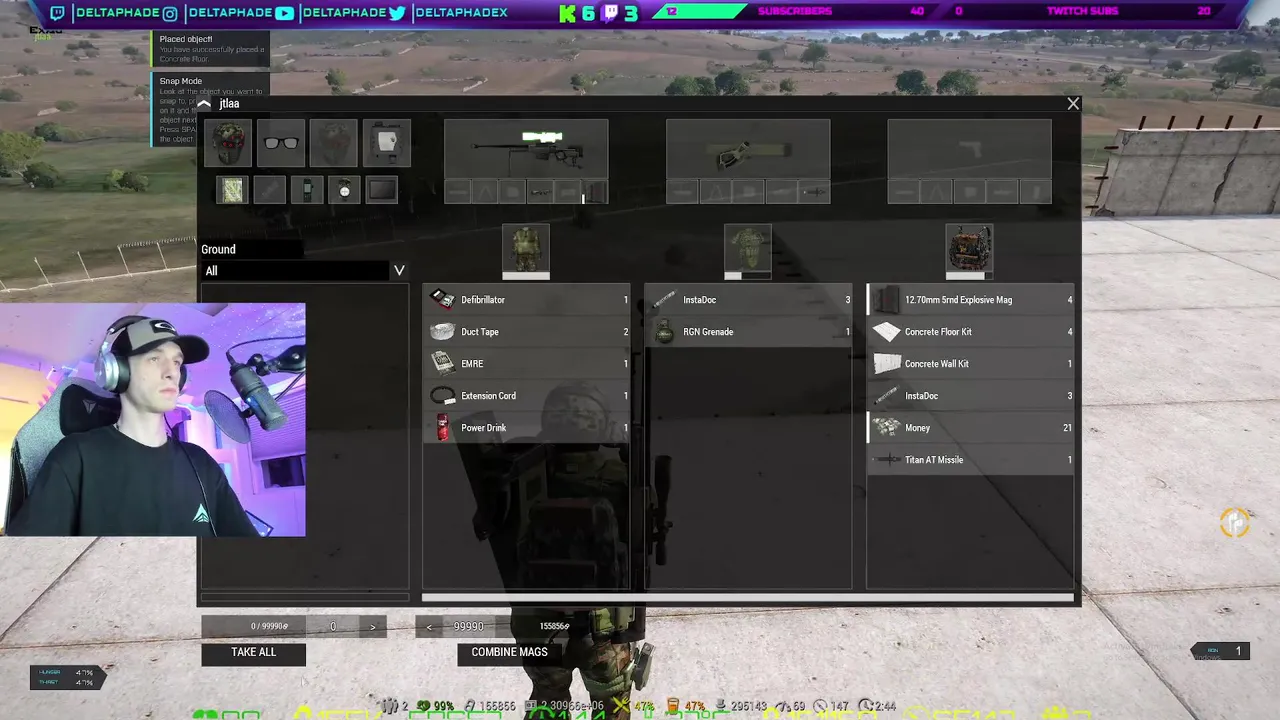
Task: Select the Duct Tape item
Action: point(526,332)
